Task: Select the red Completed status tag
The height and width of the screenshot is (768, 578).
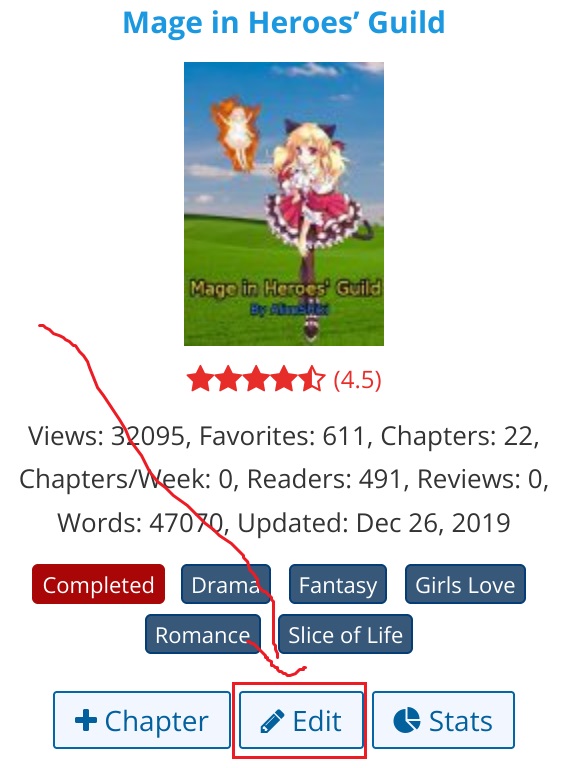Action: coord(98,584)
